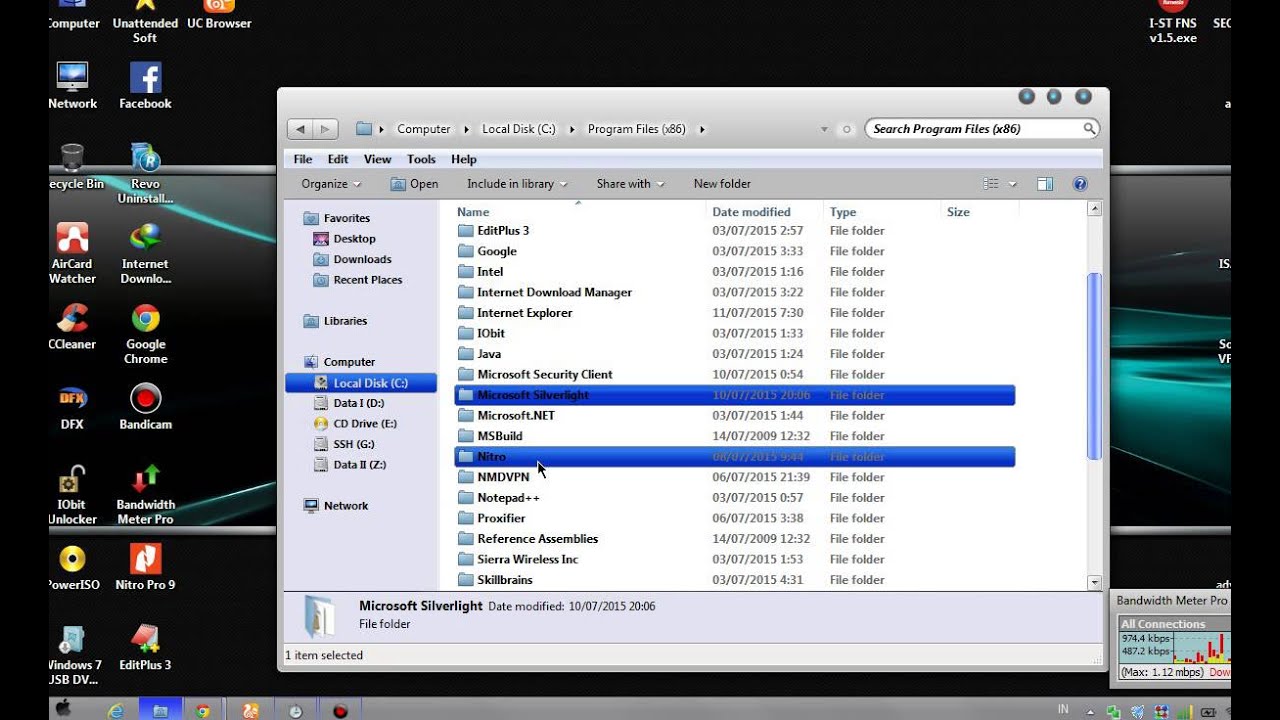Open Help menu

coord(464,159)
